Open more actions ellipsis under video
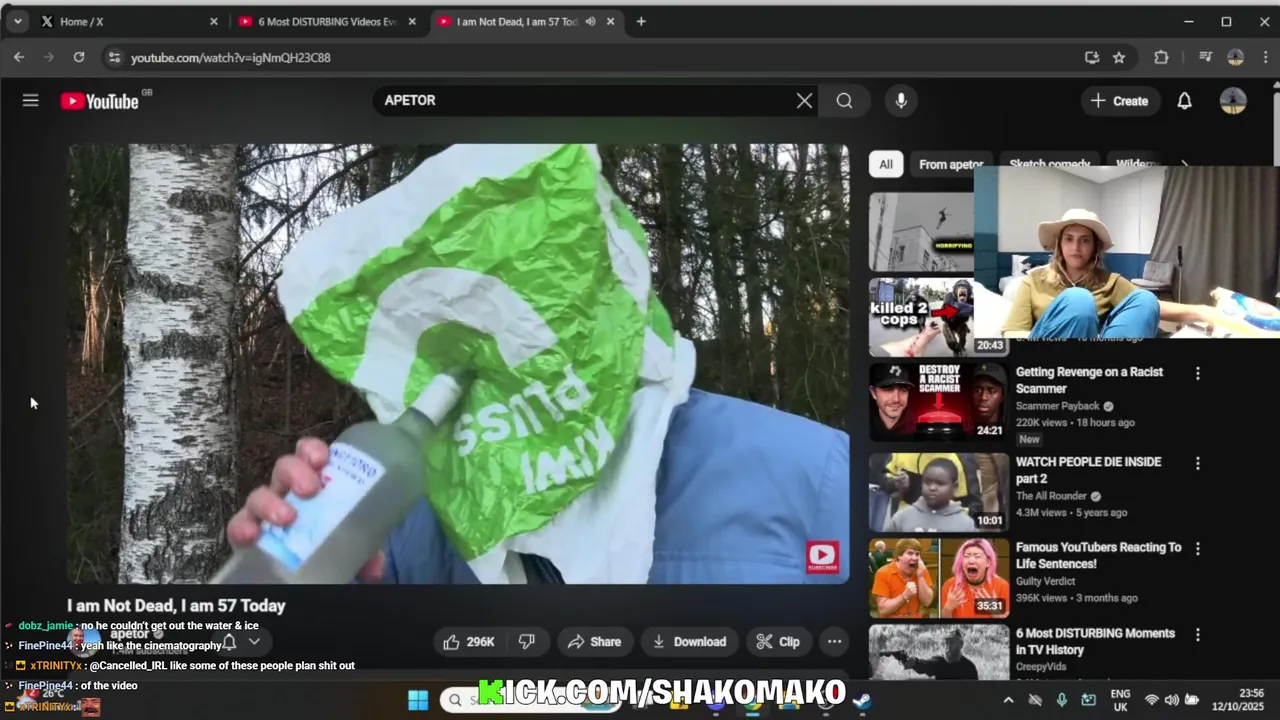This screenshot has height=720, width=1280. 834,642
